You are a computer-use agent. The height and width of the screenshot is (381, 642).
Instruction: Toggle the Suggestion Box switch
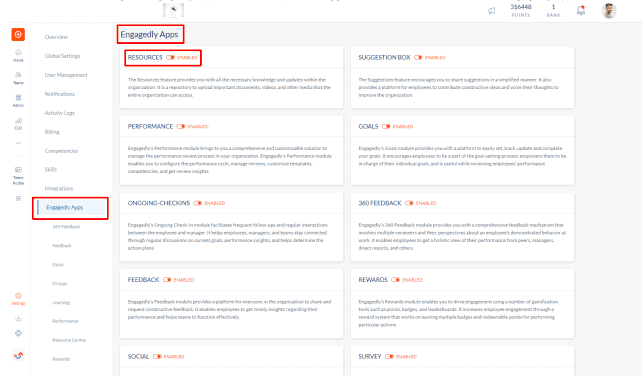418,58
